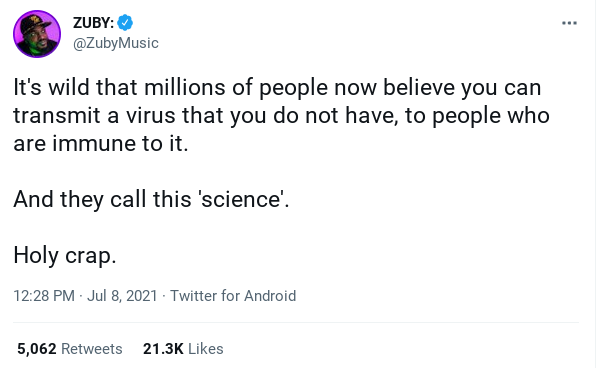Click the word "transmit" in the tweet
This screenshot has height=368, width=598.
pos(57,116)
